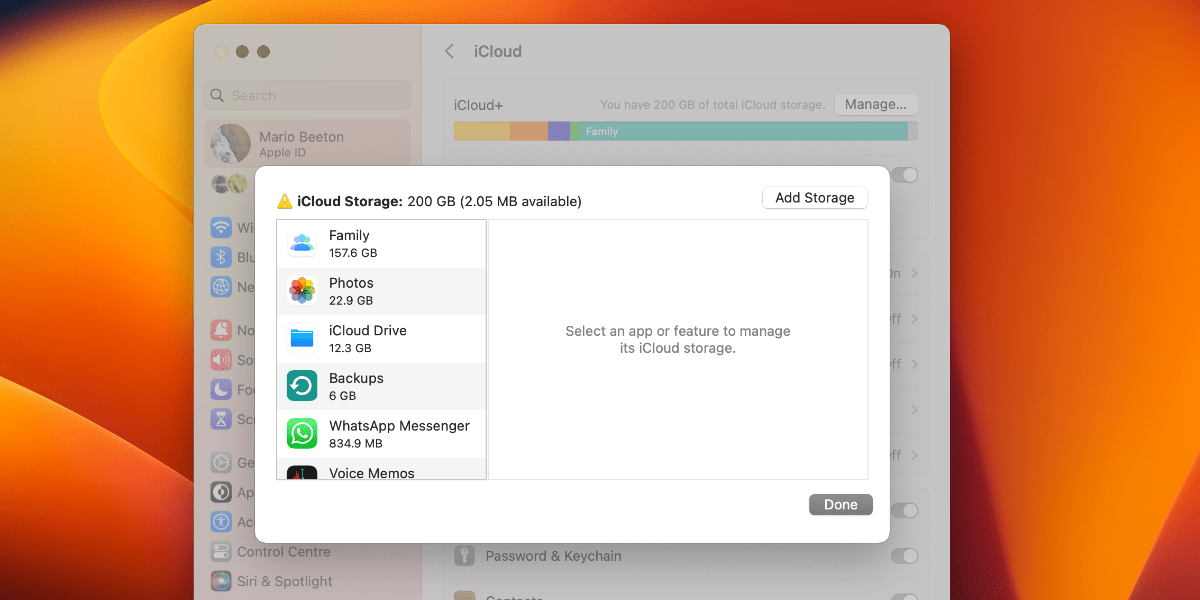
Task: Click the yellow warning triangle next to iCloud Storage
Action: [286, 200]
